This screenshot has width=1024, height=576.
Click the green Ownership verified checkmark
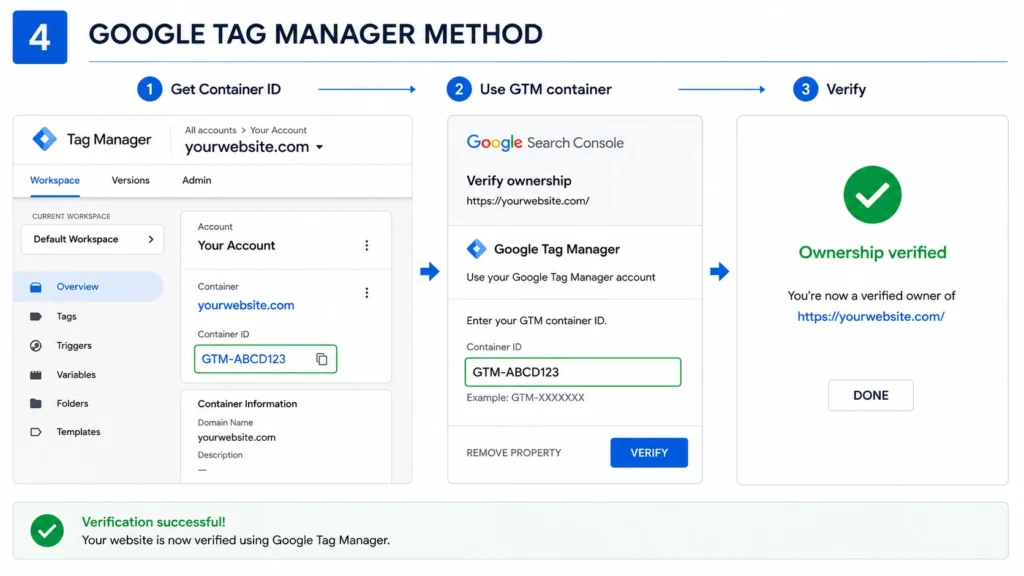872,195
